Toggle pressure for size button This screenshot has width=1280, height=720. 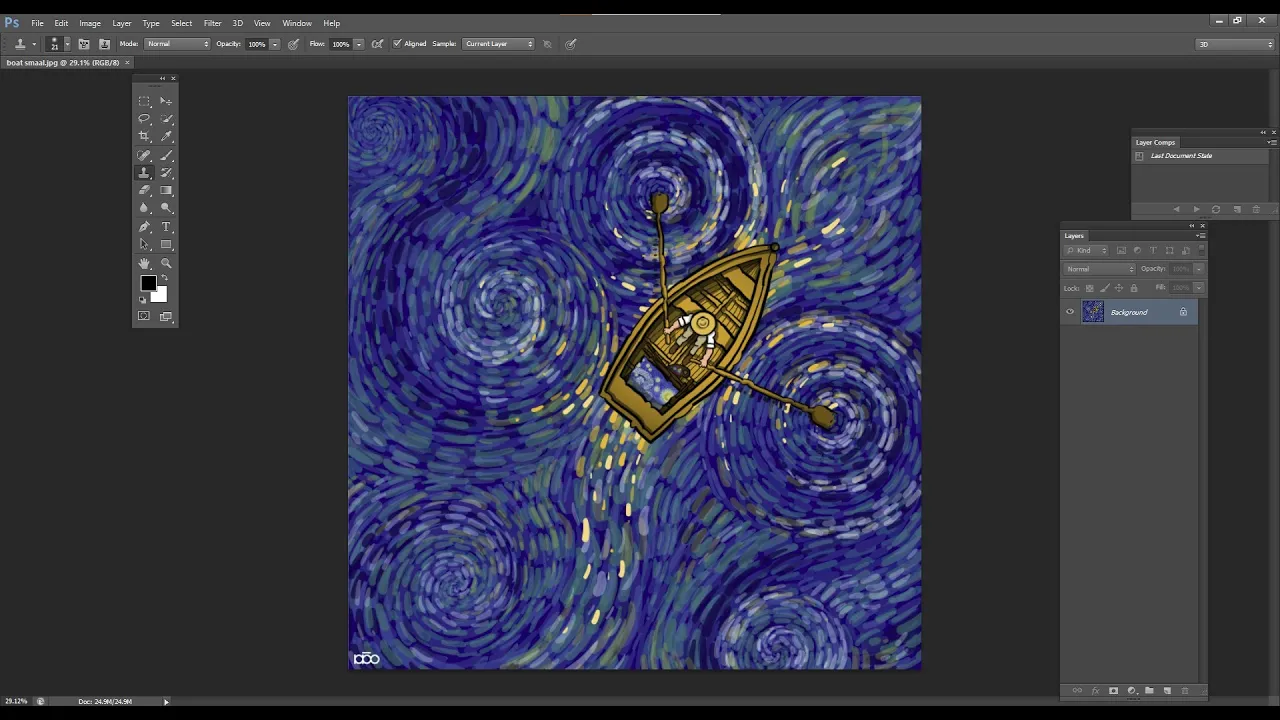pos(571,44)
